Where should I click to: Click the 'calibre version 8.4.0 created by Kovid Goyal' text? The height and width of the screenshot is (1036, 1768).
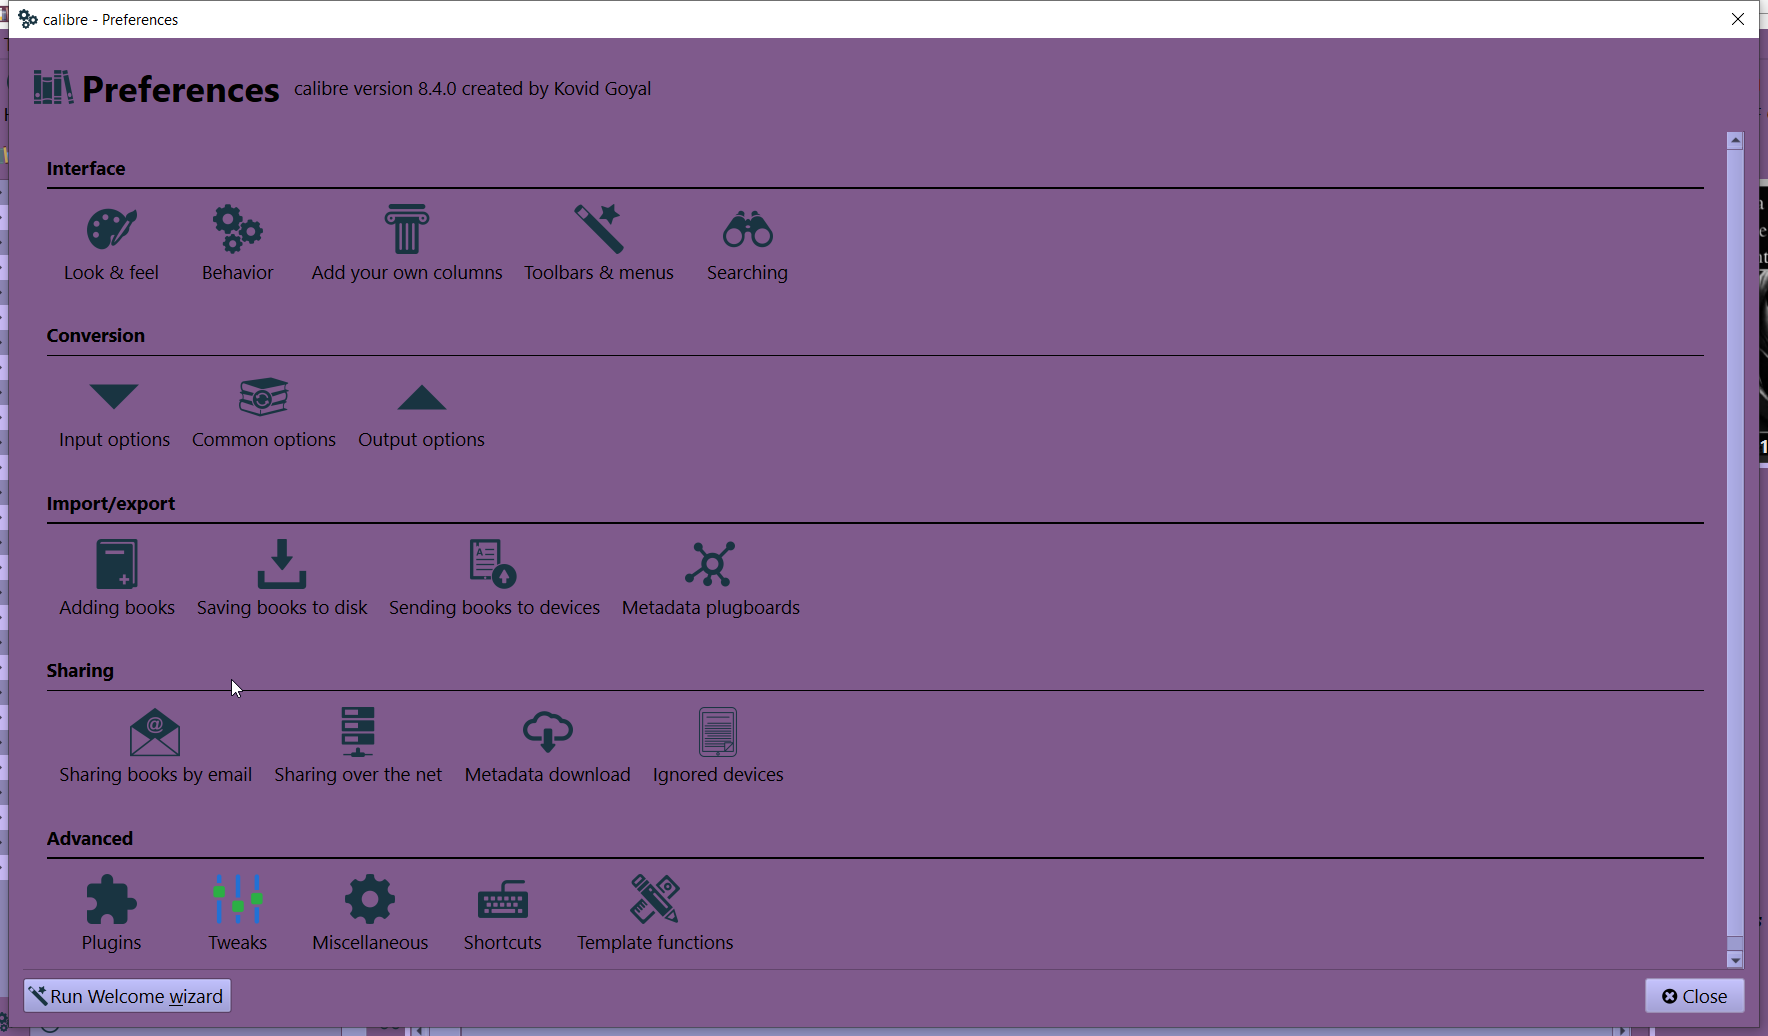coord(472,89)
